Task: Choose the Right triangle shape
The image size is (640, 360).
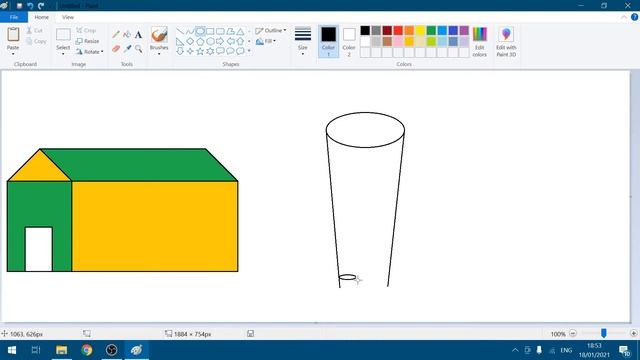Action: (180, 41)
